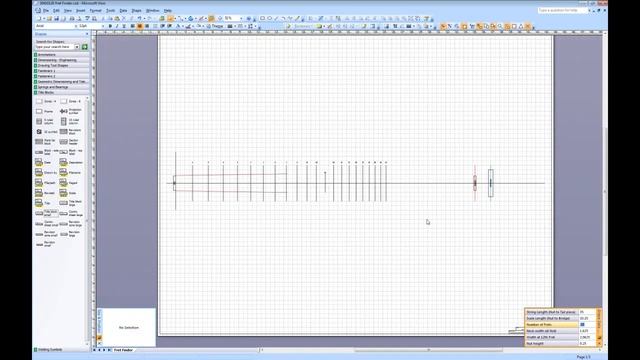
Task: Select the Rectangle drawing tool
Action: 262,18
